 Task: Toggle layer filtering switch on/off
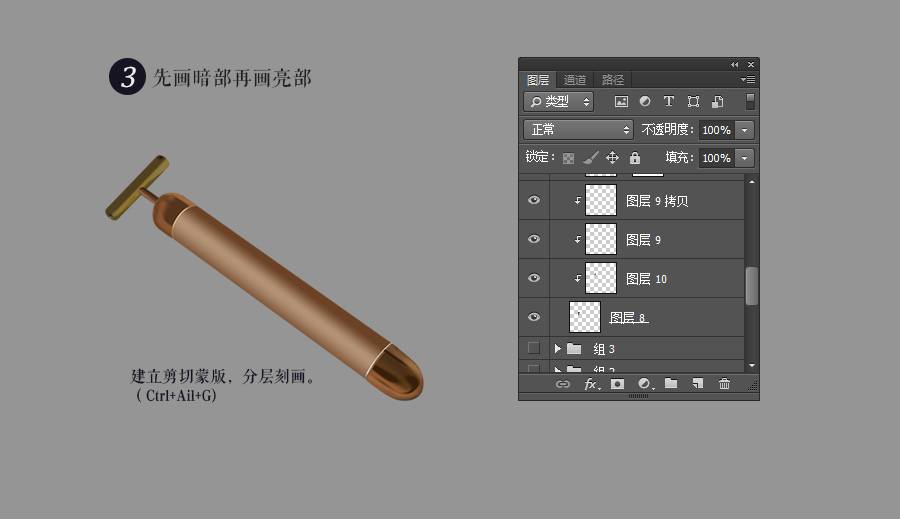tap(750, 102)
